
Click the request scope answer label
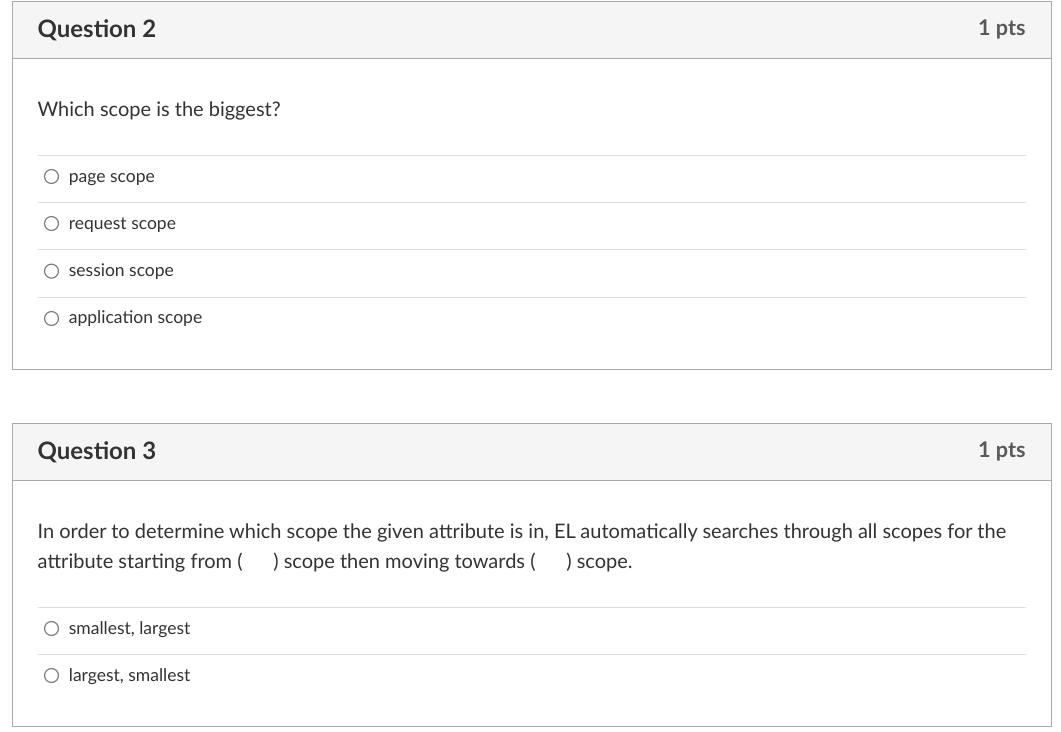click(x=121, y=223)
